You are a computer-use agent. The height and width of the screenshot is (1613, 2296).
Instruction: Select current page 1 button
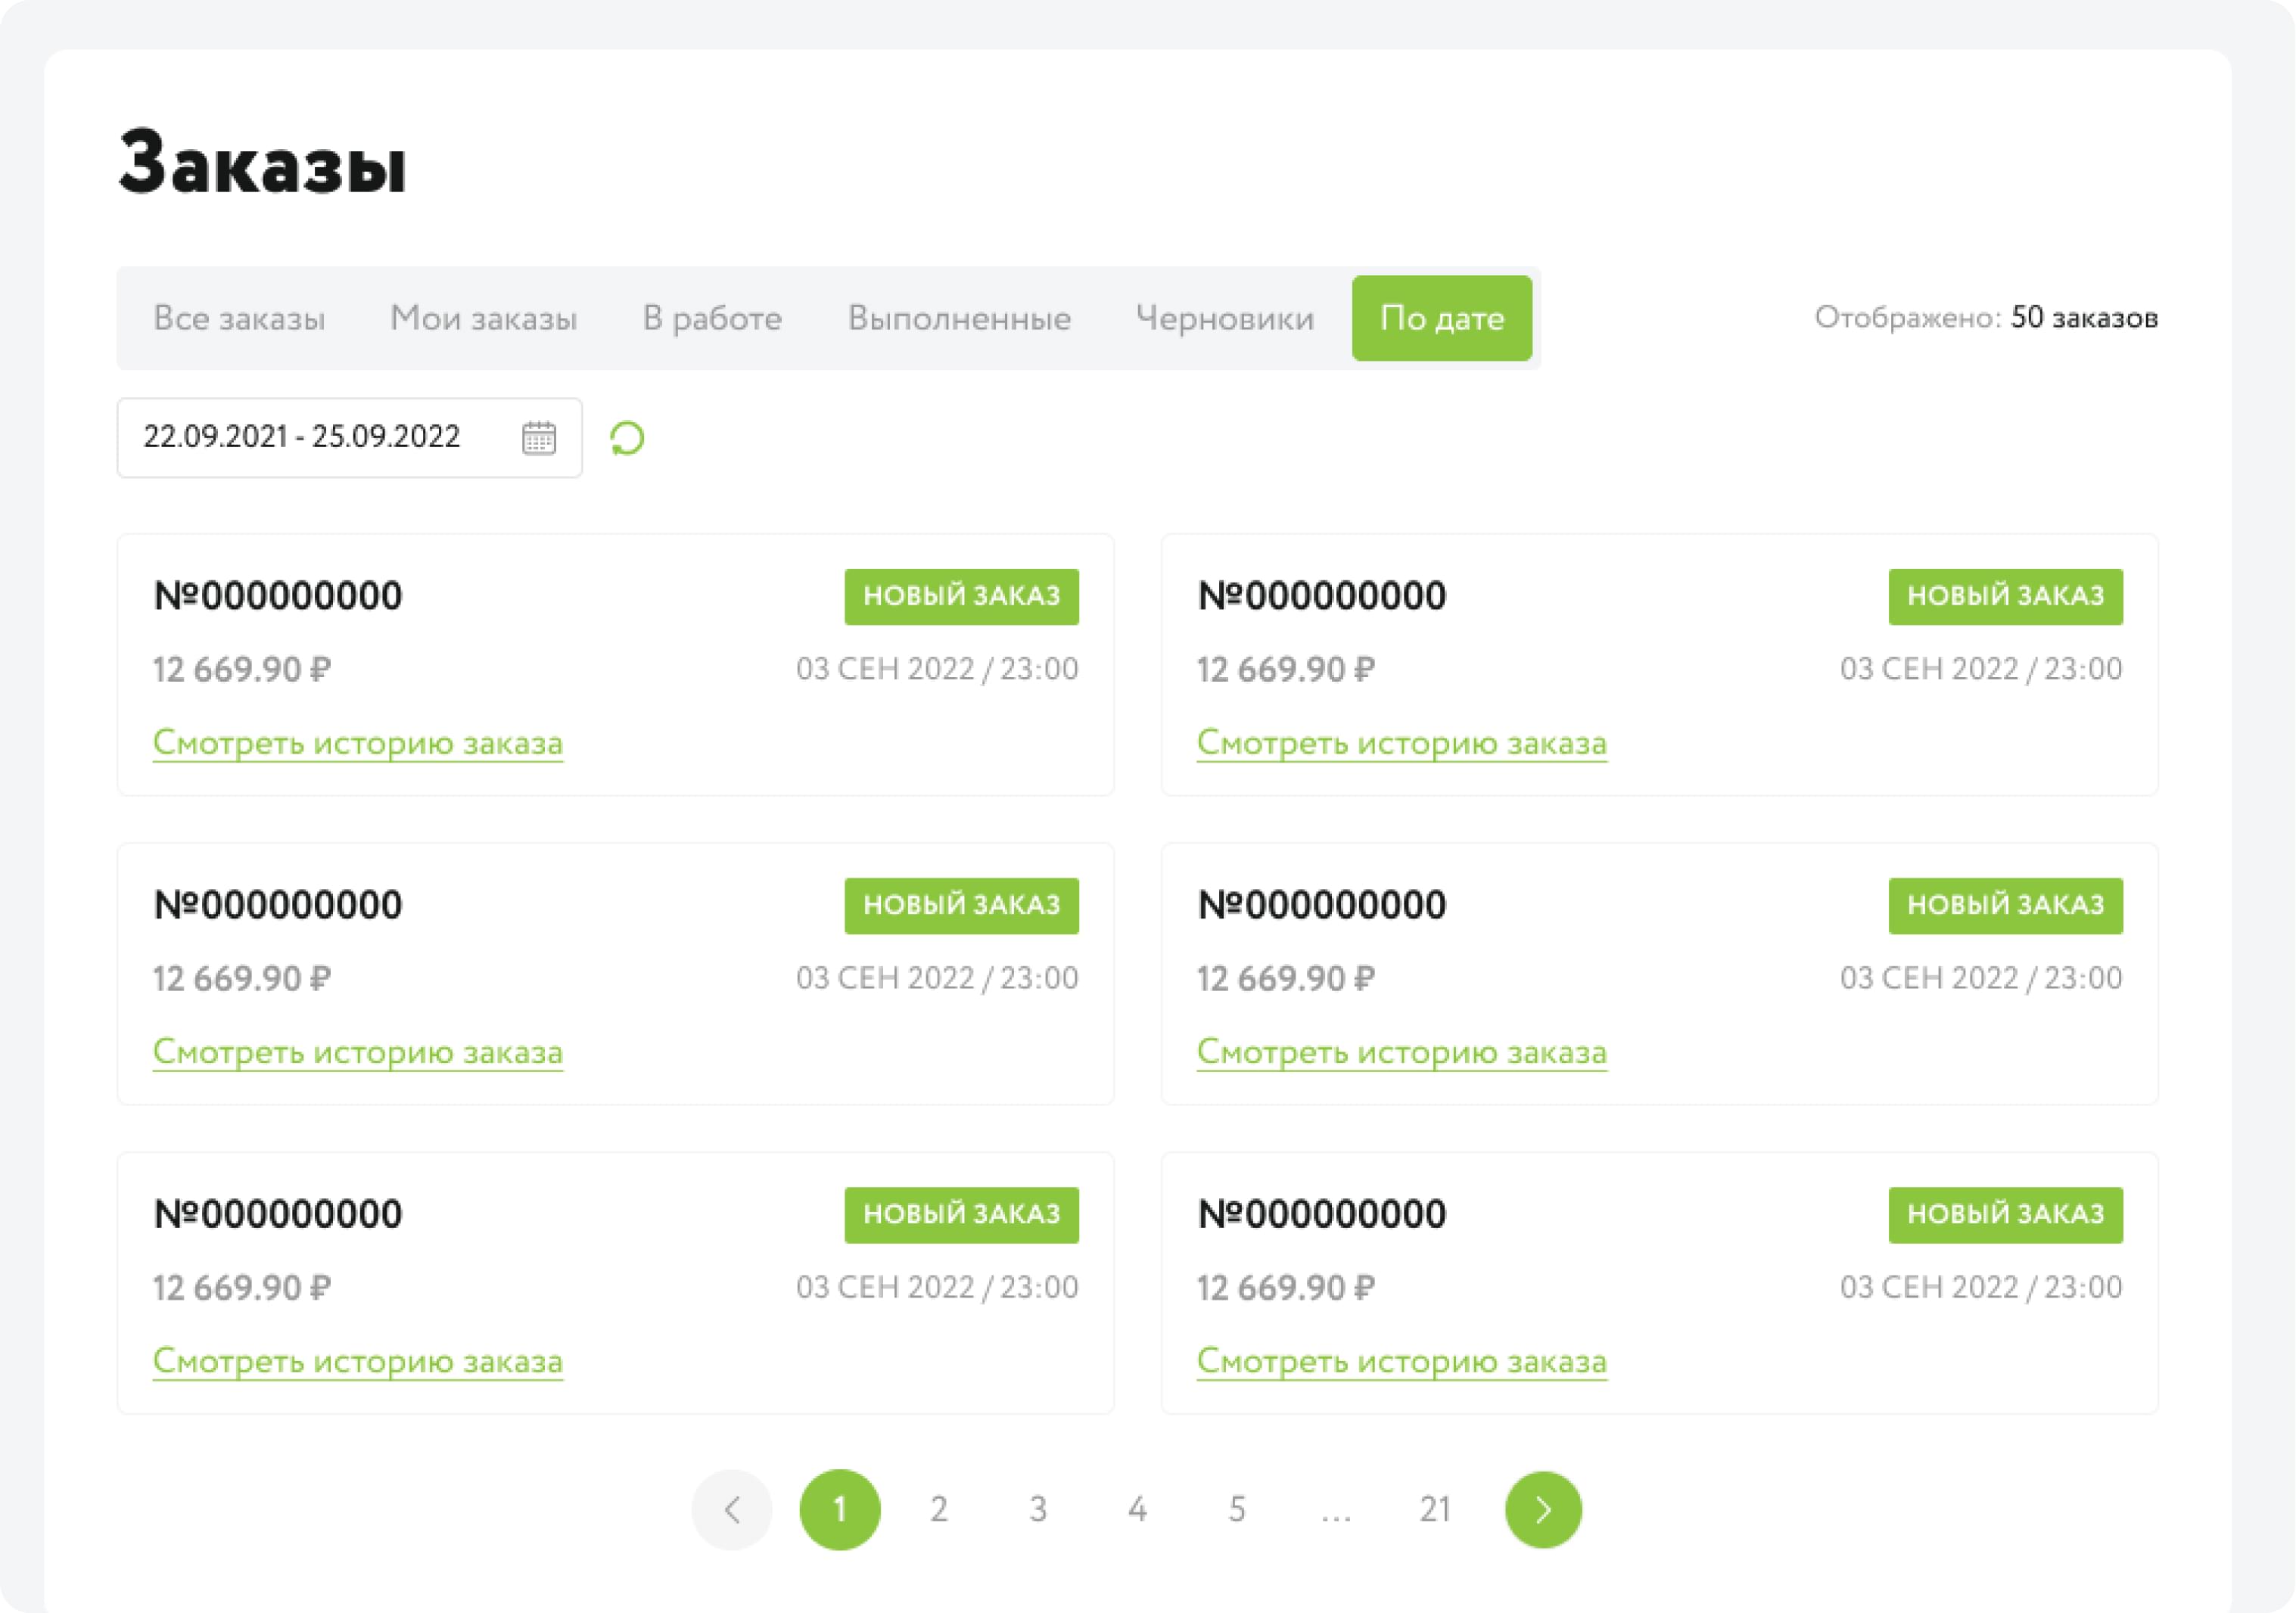pyautogui.click(x=839, y=1509)
